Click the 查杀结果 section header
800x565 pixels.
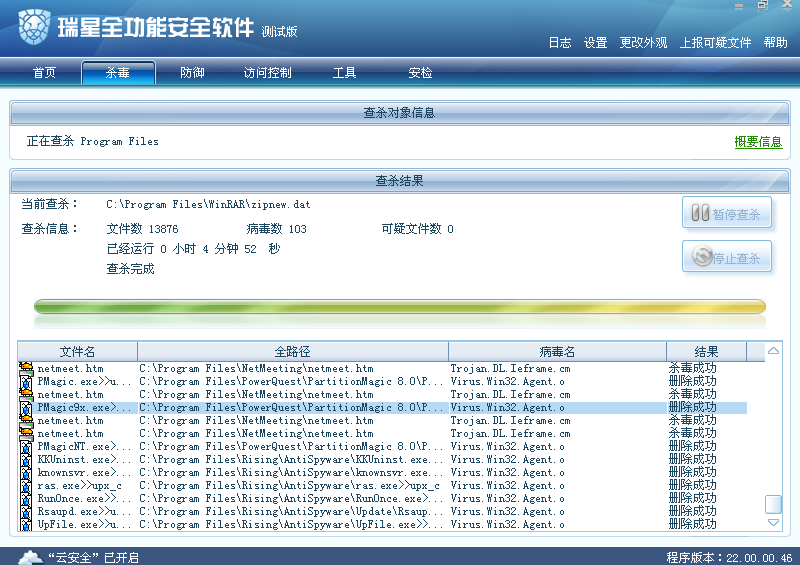pos(399,181)
